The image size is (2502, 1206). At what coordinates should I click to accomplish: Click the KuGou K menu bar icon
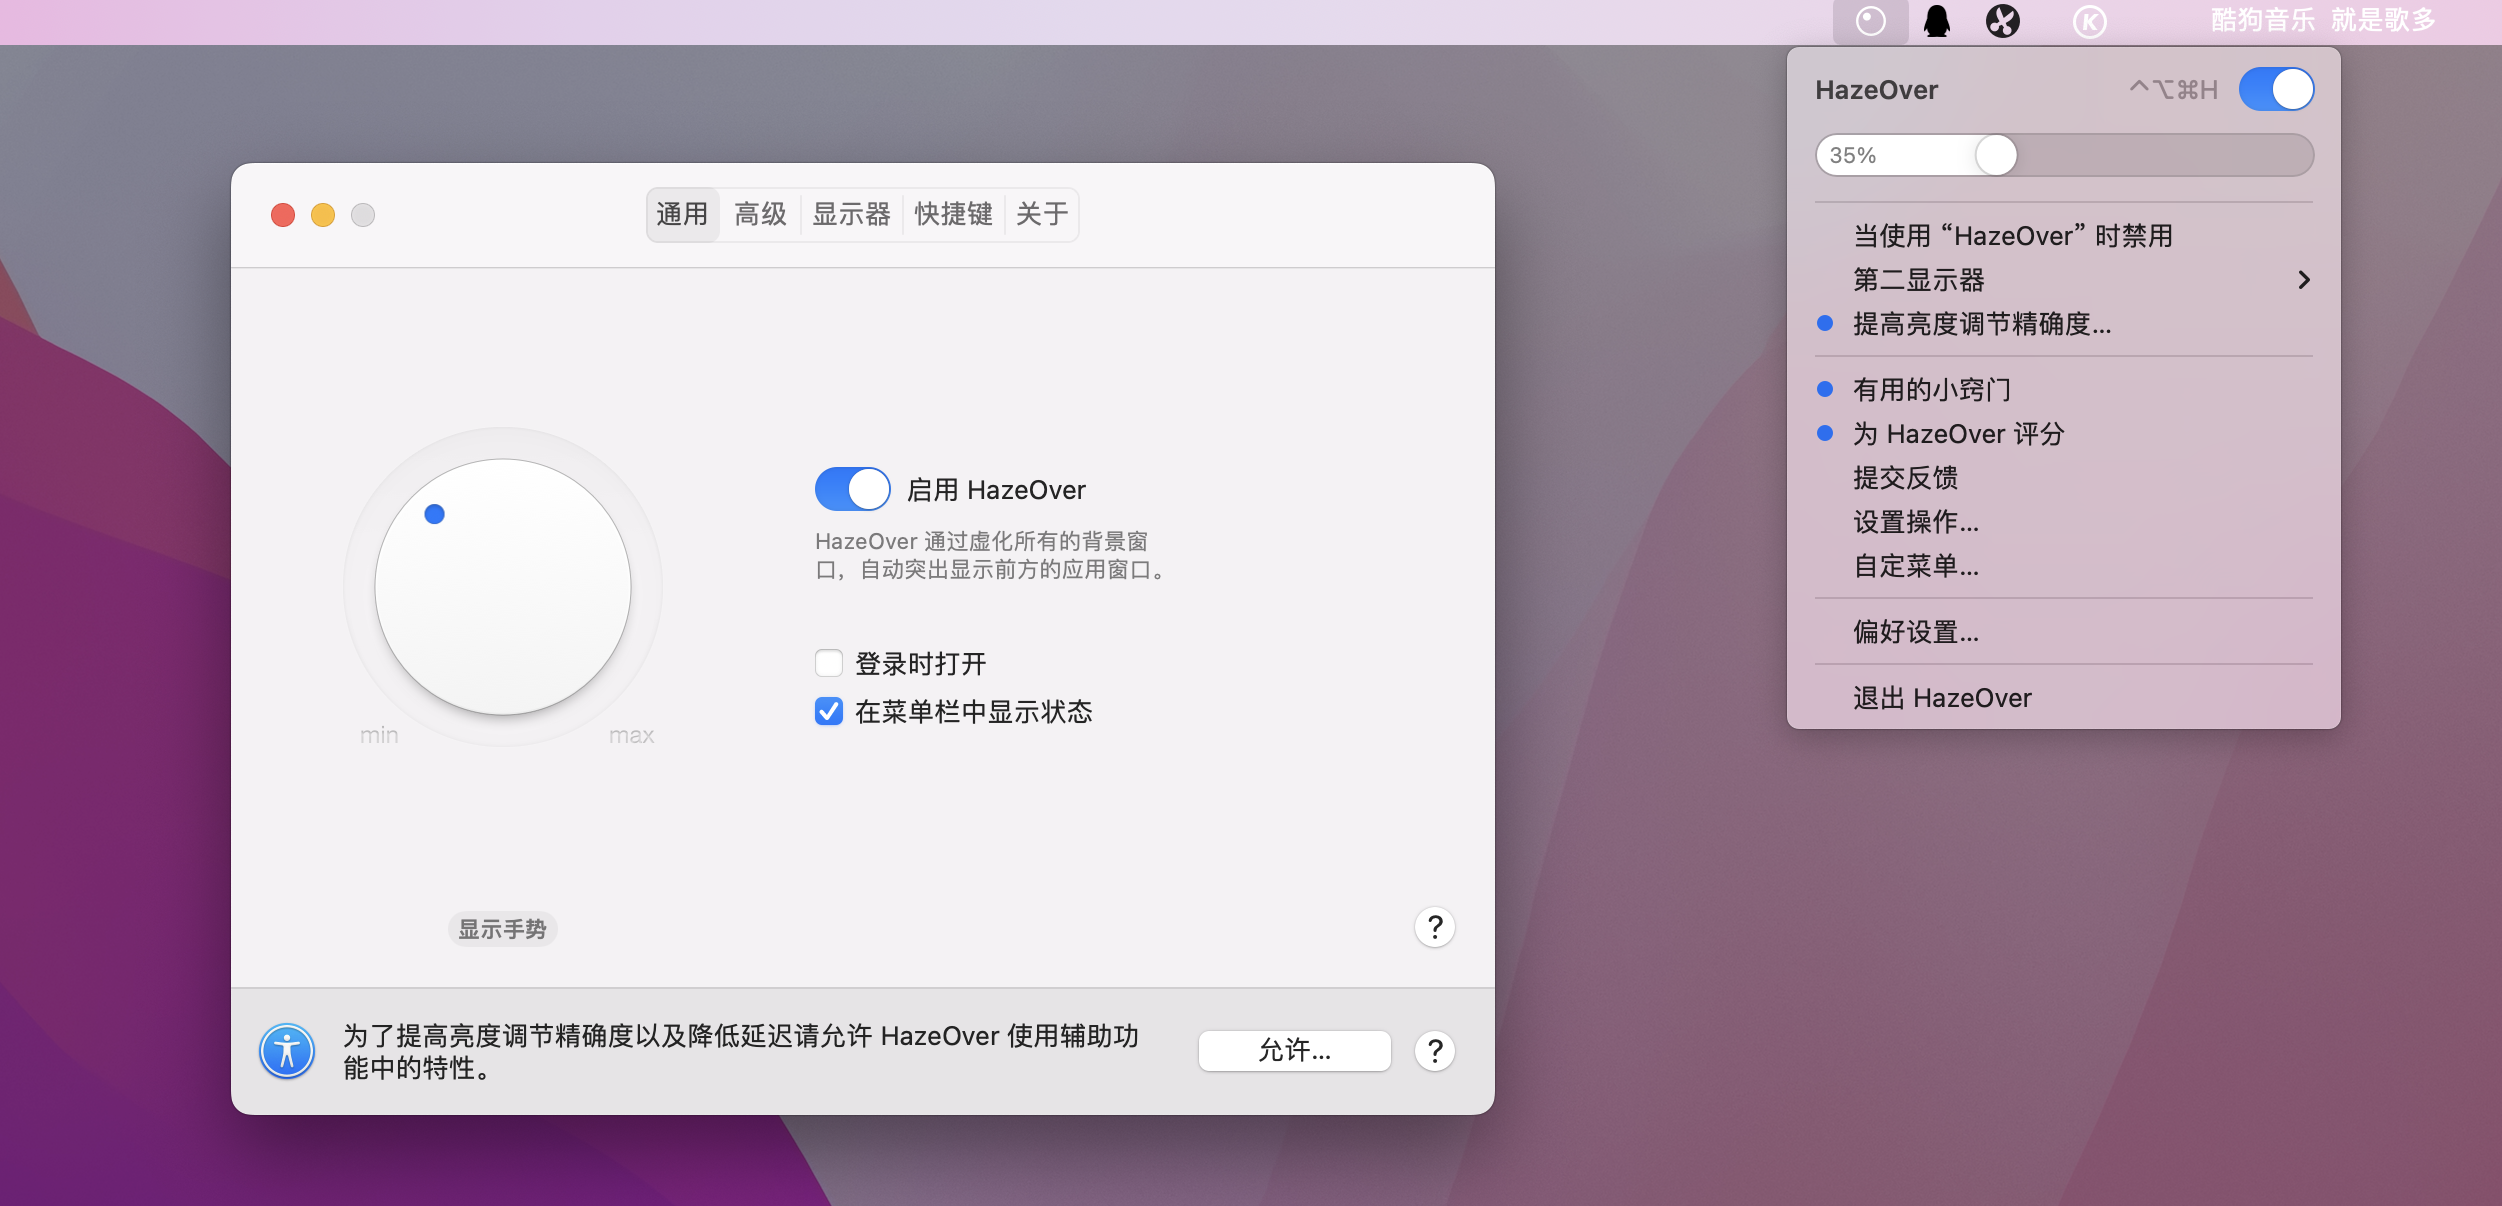2089,21
